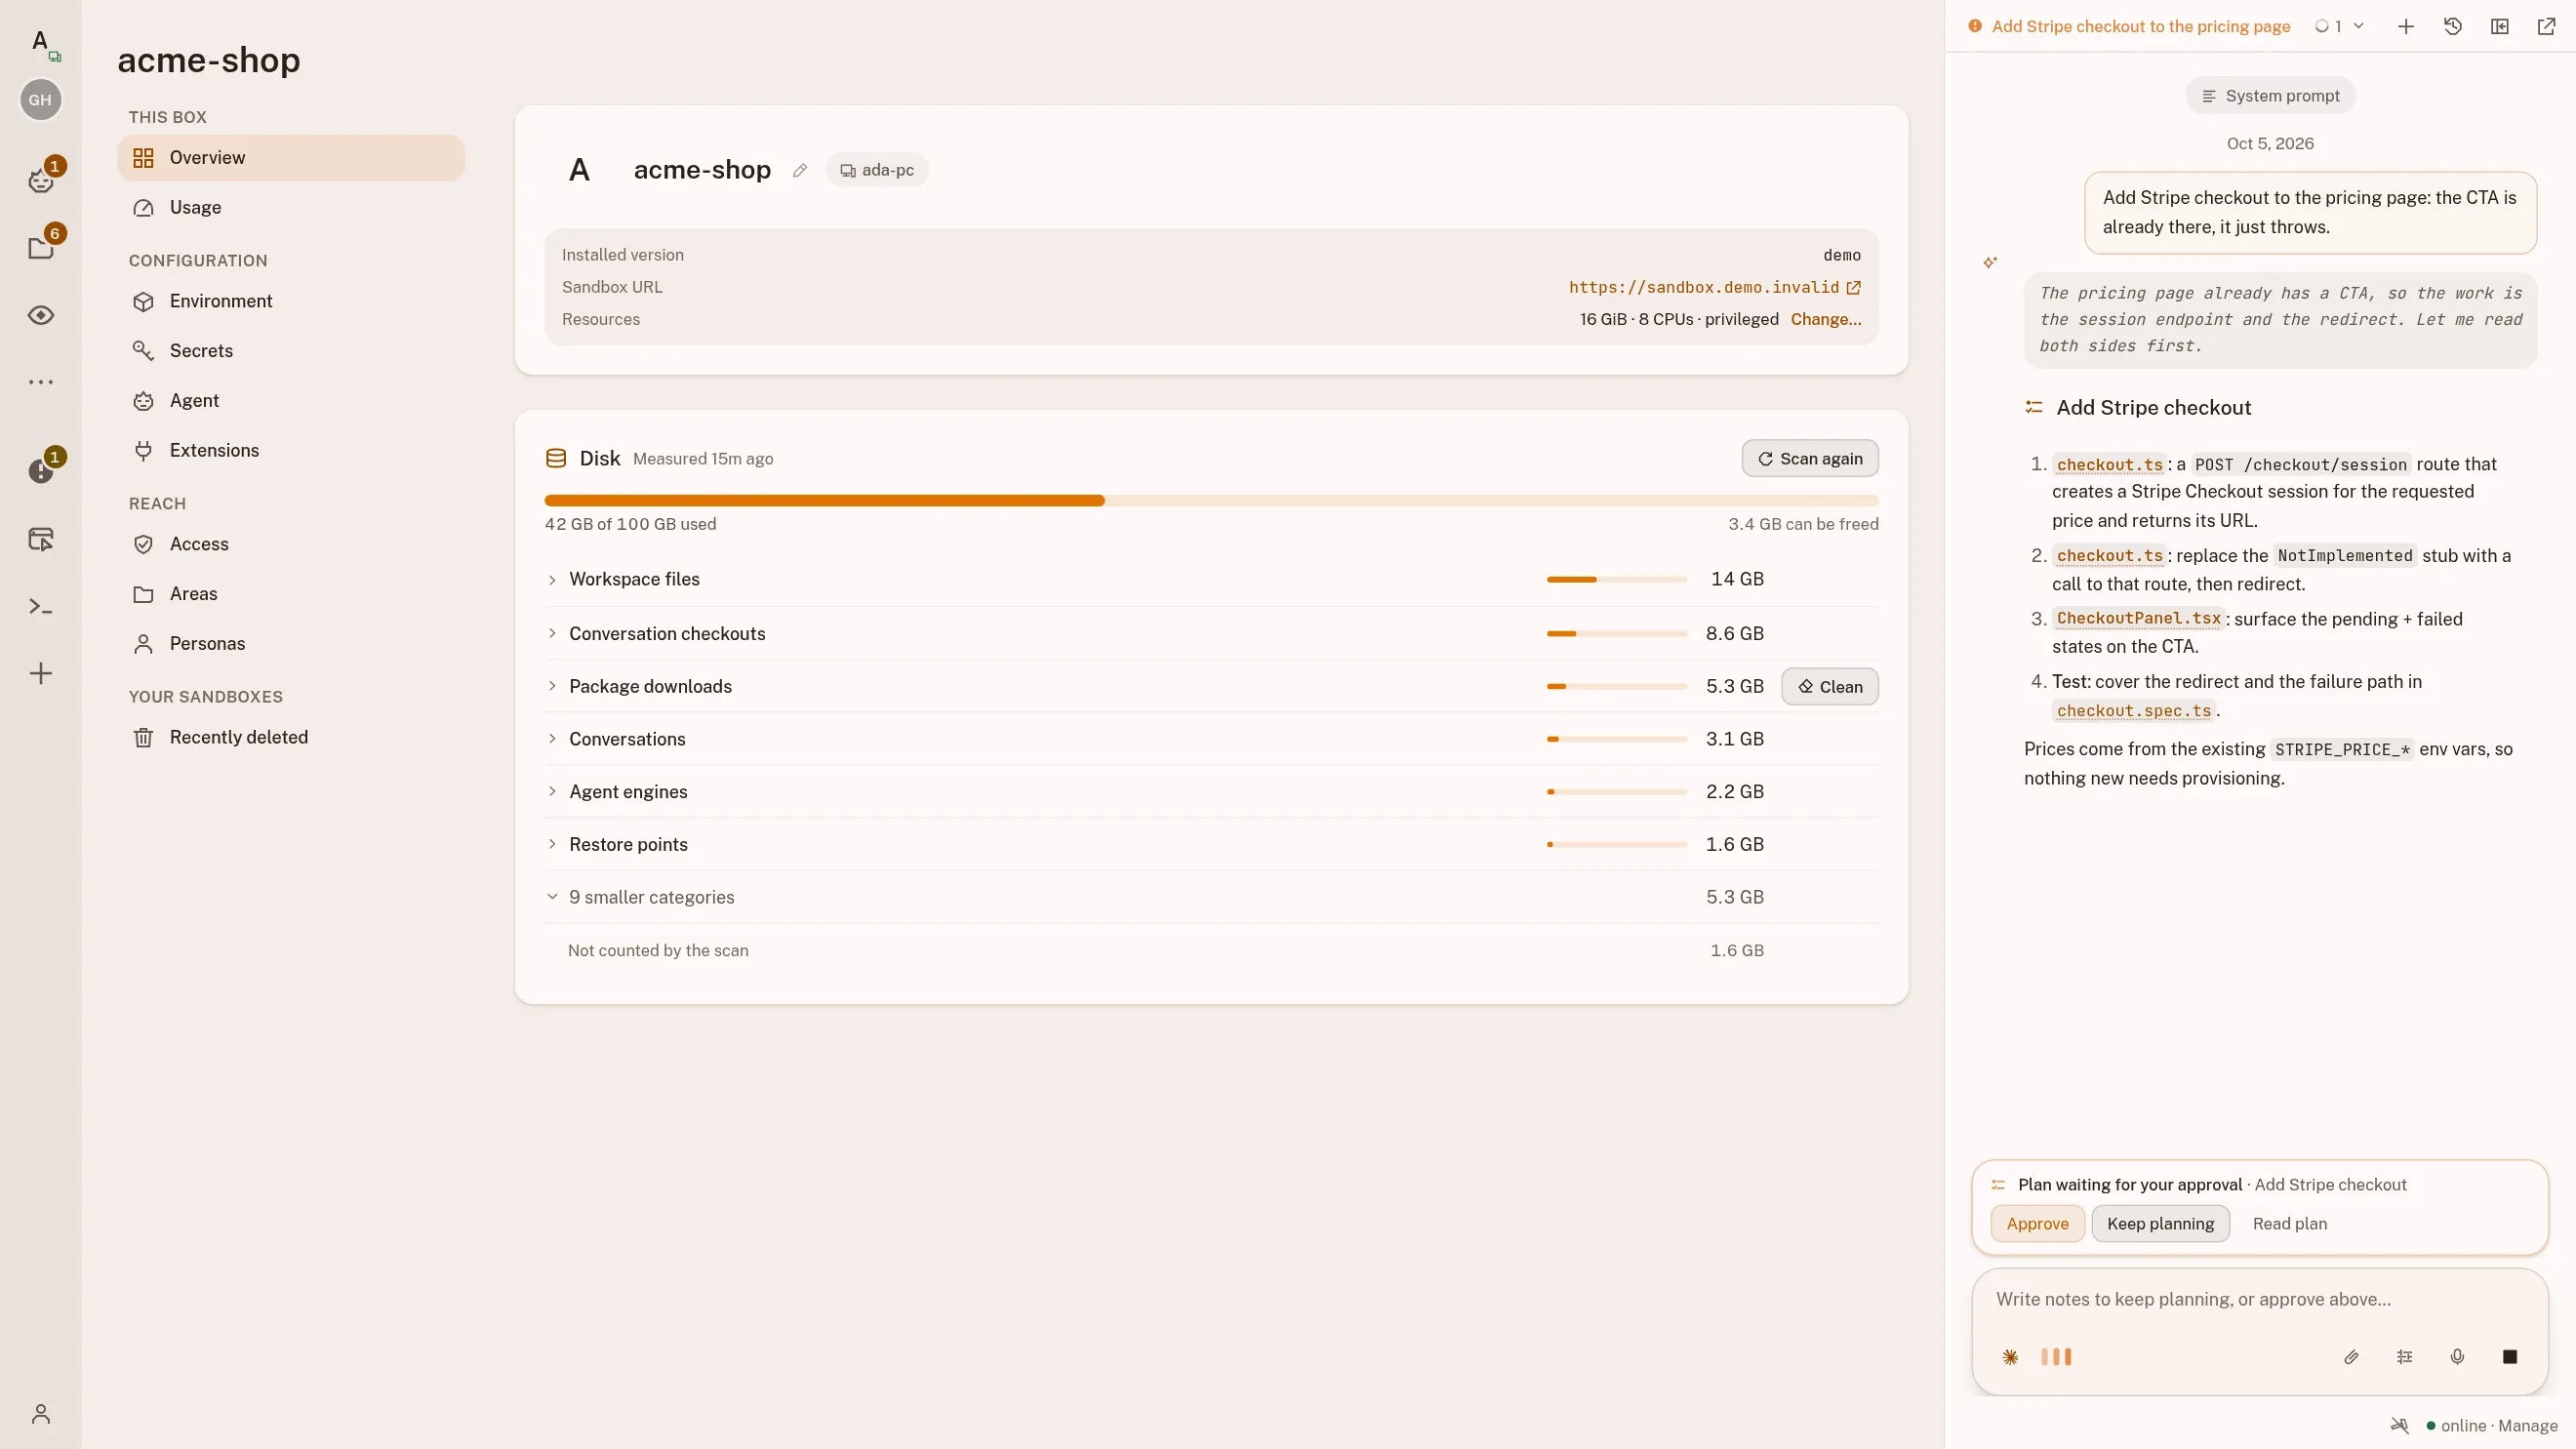This screenshot has height=1449, width=2576.
Task: Expand the Workspace files row
Action: pyautogui.click(x=1211, y=579)
